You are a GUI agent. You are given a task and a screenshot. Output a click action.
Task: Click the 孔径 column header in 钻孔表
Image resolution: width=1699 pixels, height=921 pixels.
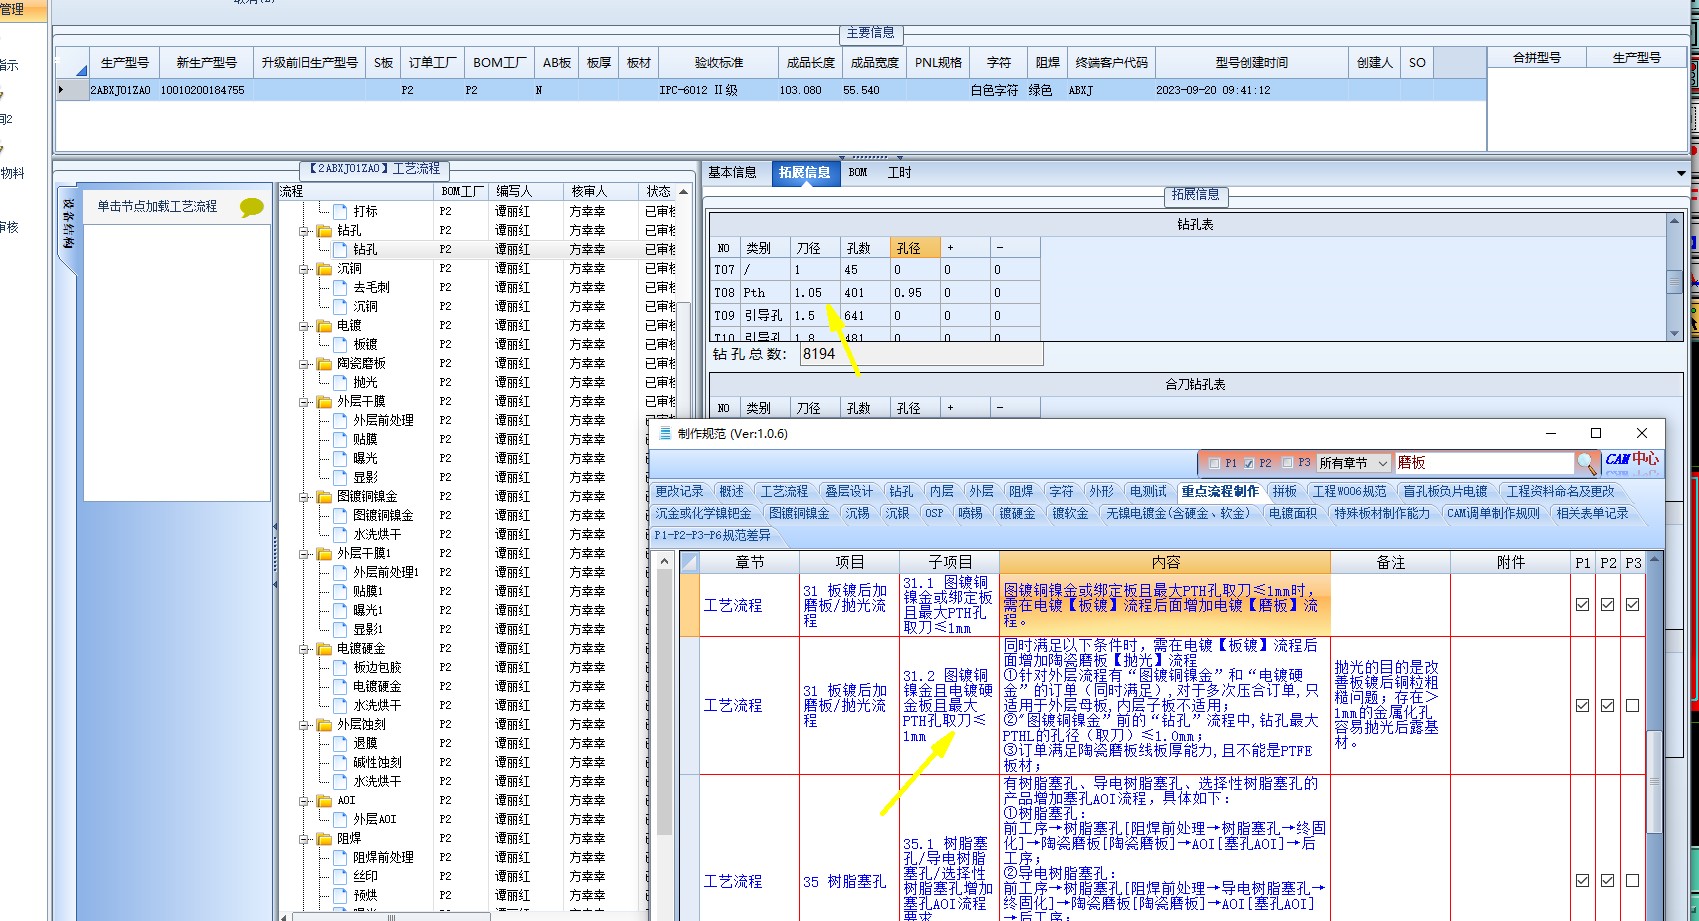tap(915, 247)
